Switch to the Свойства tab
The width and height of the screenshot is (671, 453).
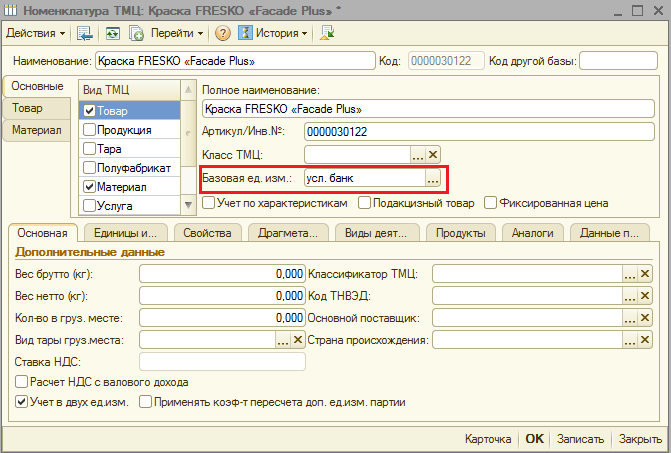point(208,233)
